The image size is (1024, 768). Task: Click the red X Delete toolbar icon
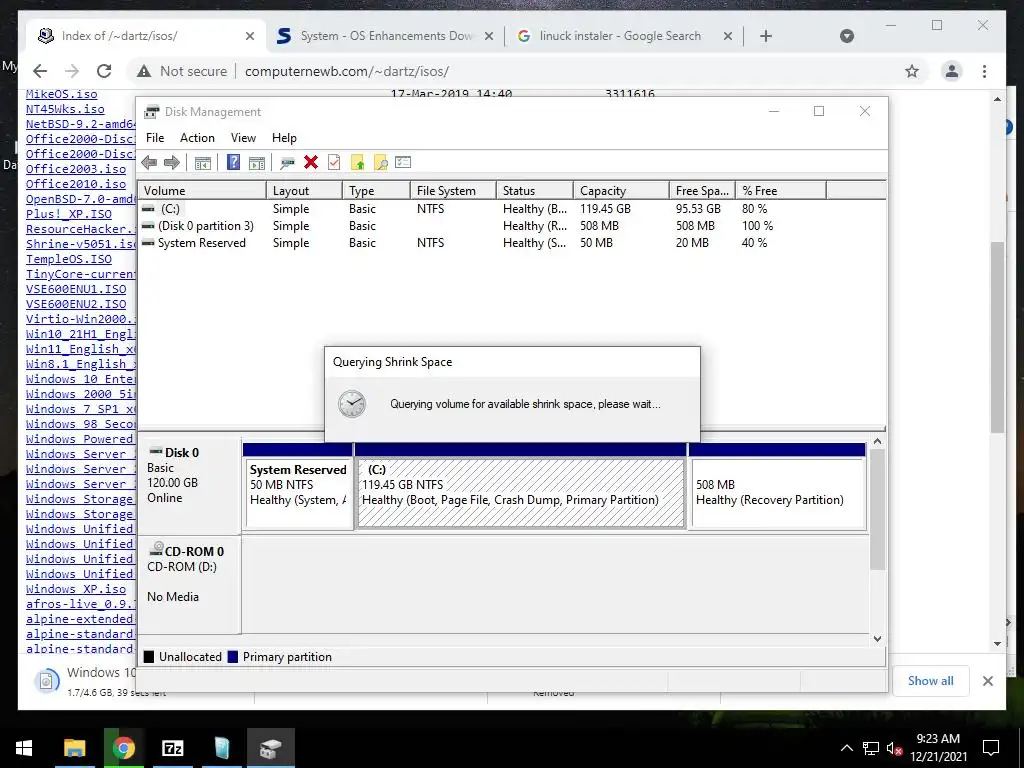coord(311,163)
